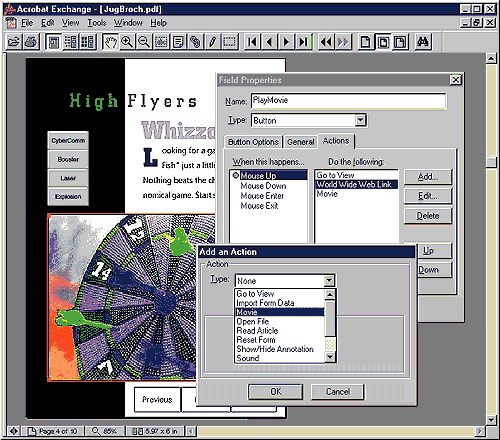
Task: Click the Page 4 of 10 status box
Action: pyautogui.click(x=53, y=431)
